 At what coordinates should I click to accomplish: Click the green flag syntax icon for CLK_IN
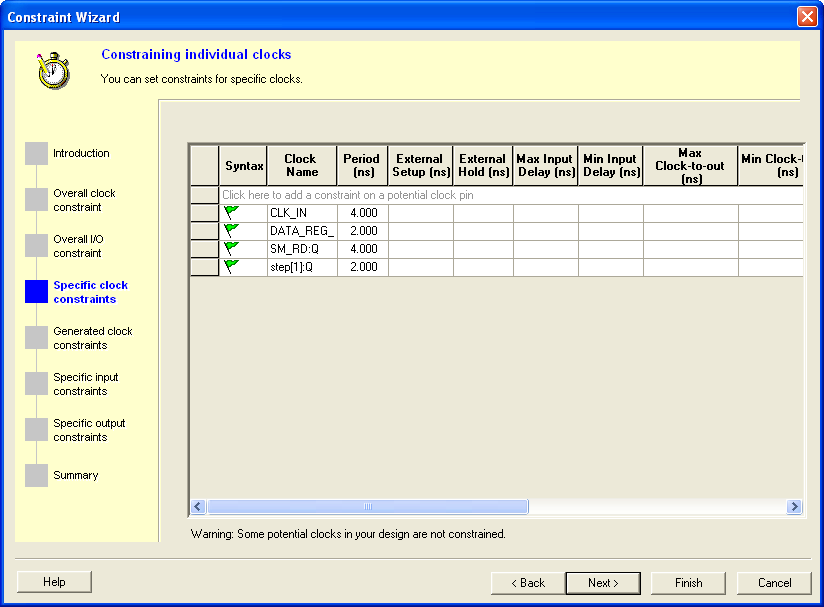point(231,212)
